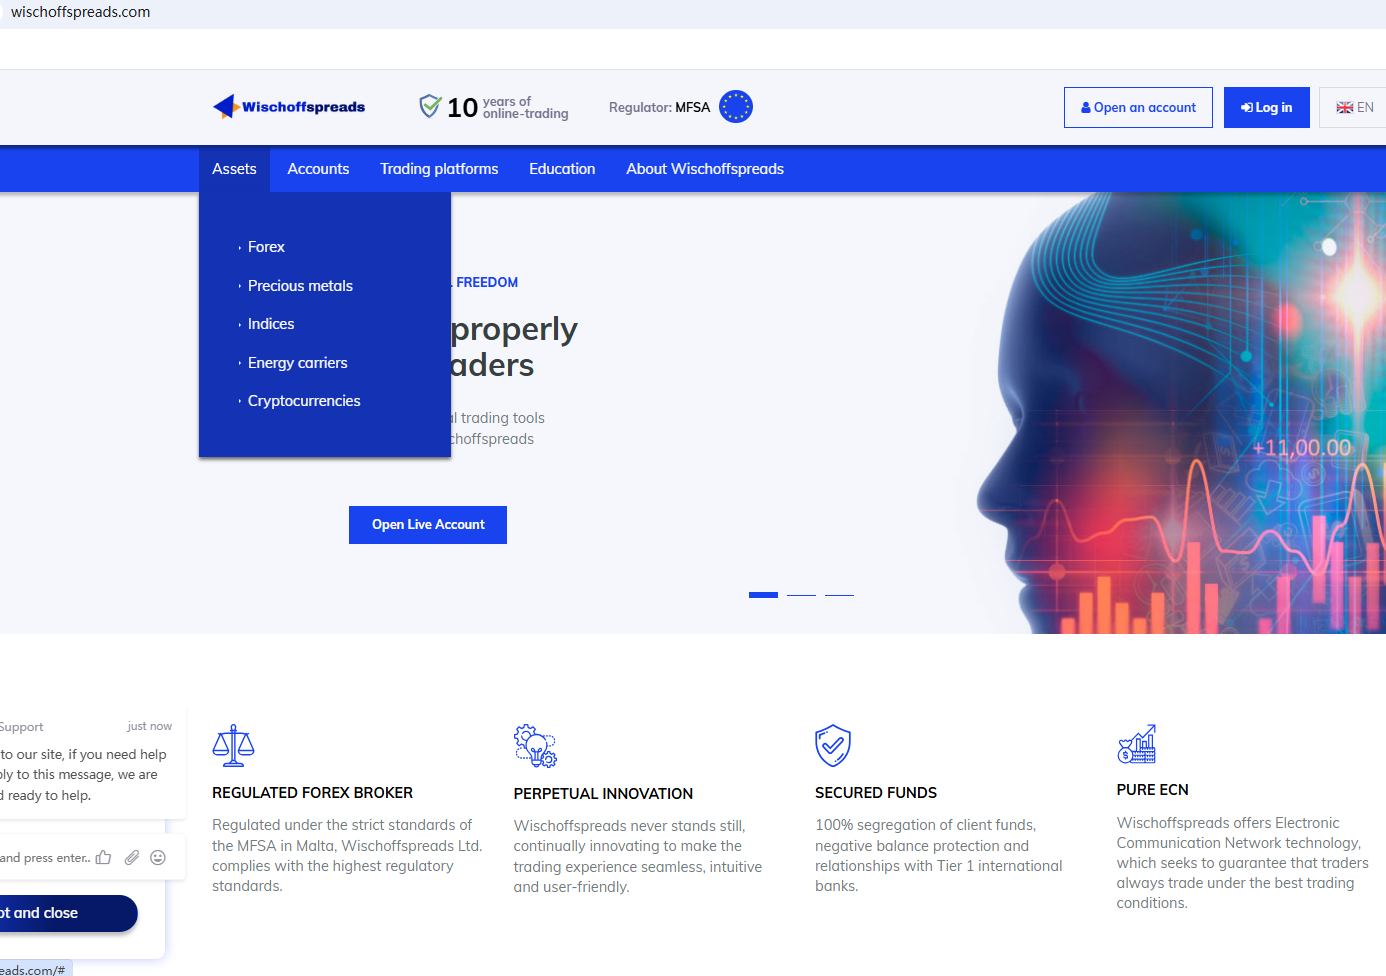Open the EN language selector
Screen dimensions: 1386x976
[x=1354, y=107]
